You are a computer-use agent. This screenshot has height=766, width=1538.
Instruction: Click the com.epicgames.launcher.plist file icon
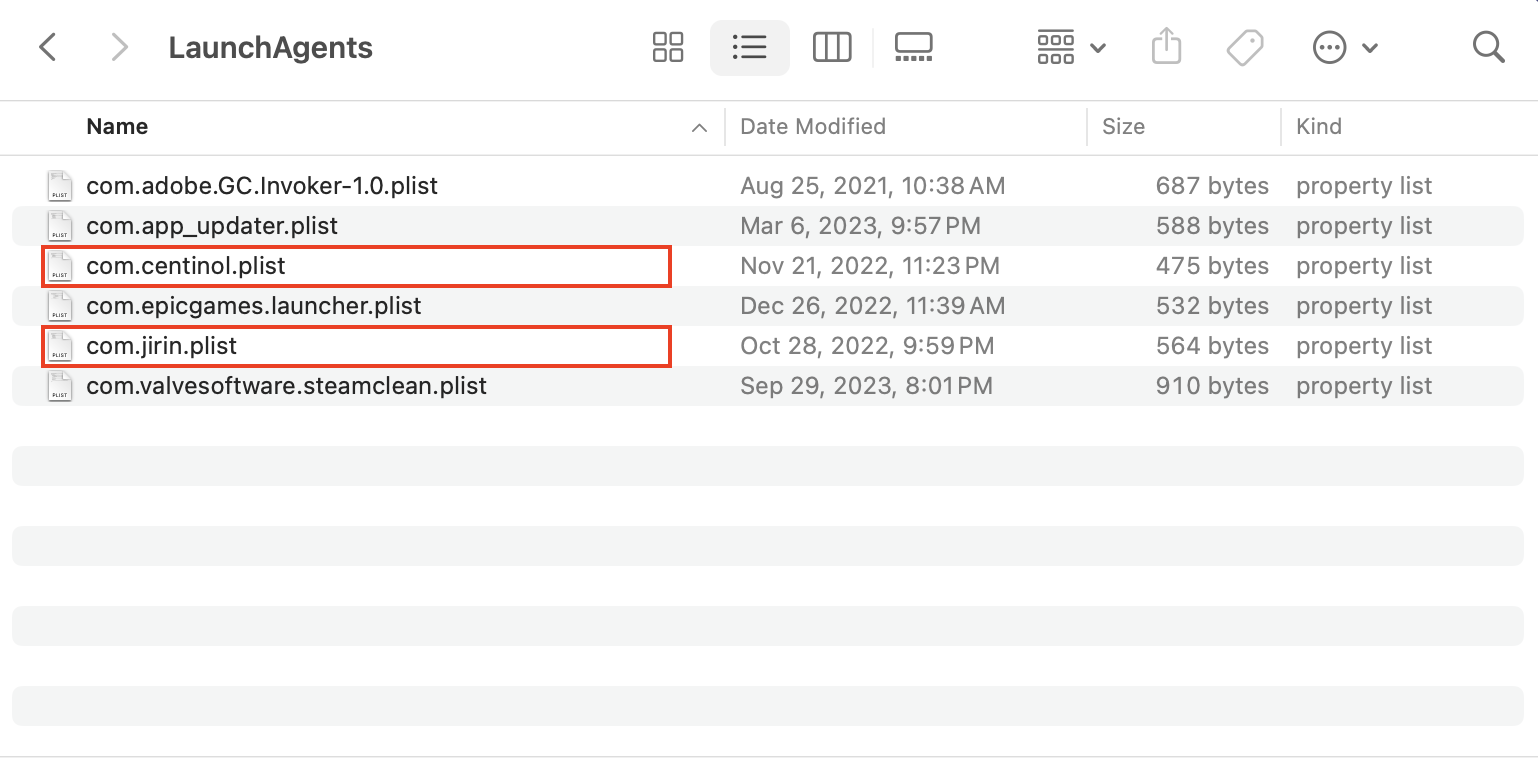[x=60, y=306]
